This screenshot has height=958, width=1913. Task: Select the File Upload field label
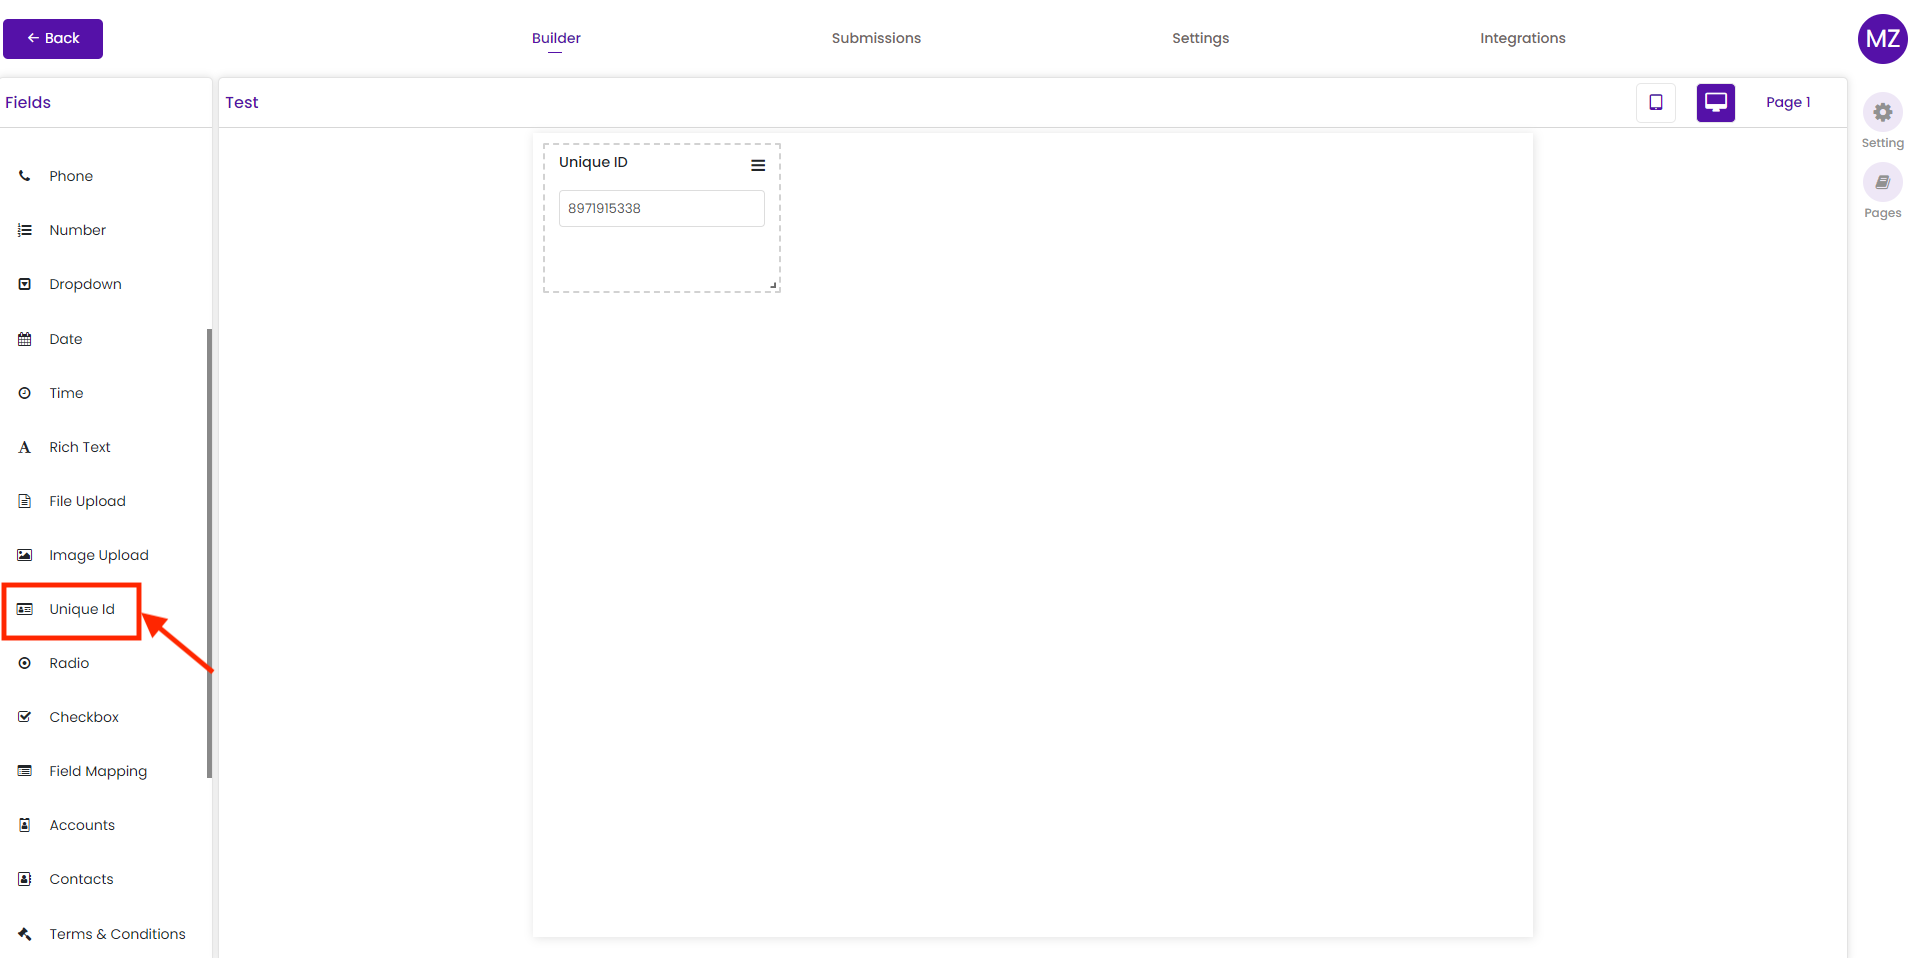[88, 501]
